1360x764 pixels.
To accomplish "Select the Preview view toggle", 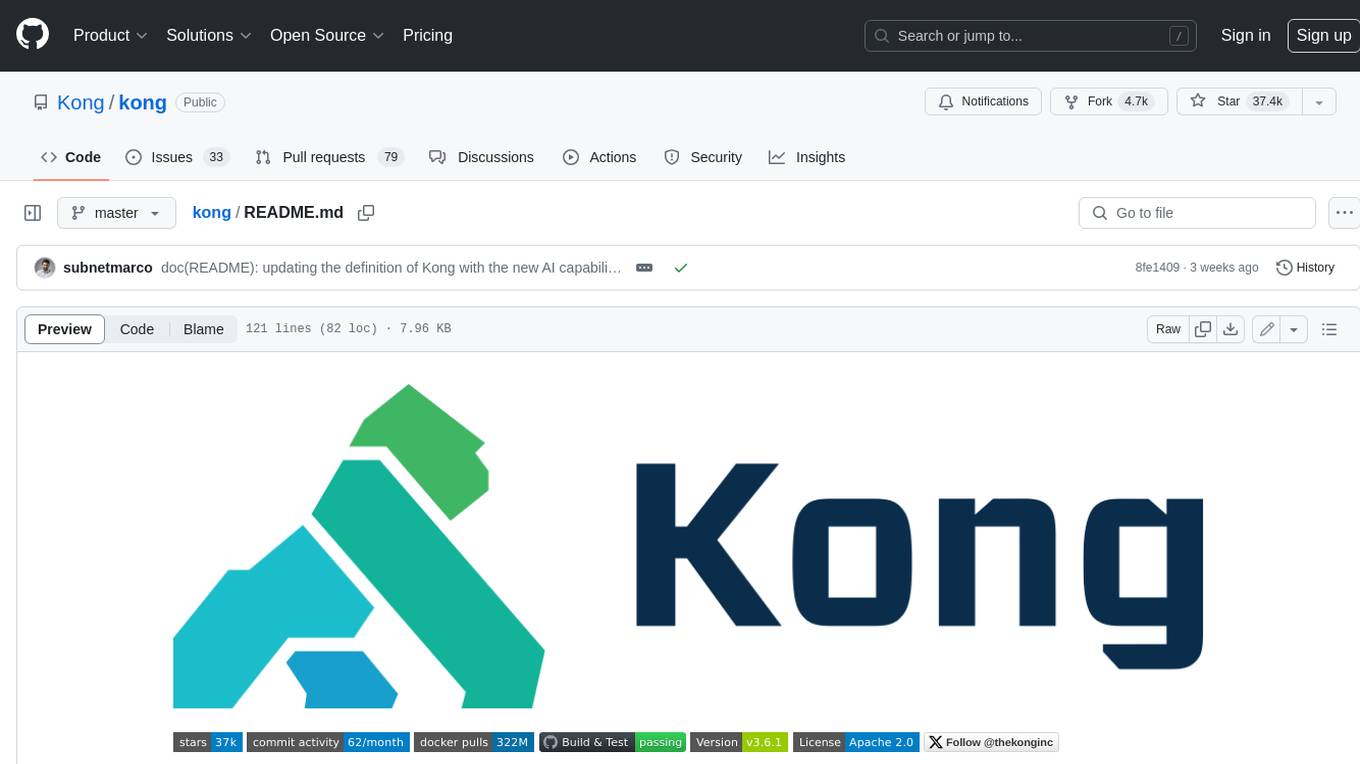I will click(65, 329).
